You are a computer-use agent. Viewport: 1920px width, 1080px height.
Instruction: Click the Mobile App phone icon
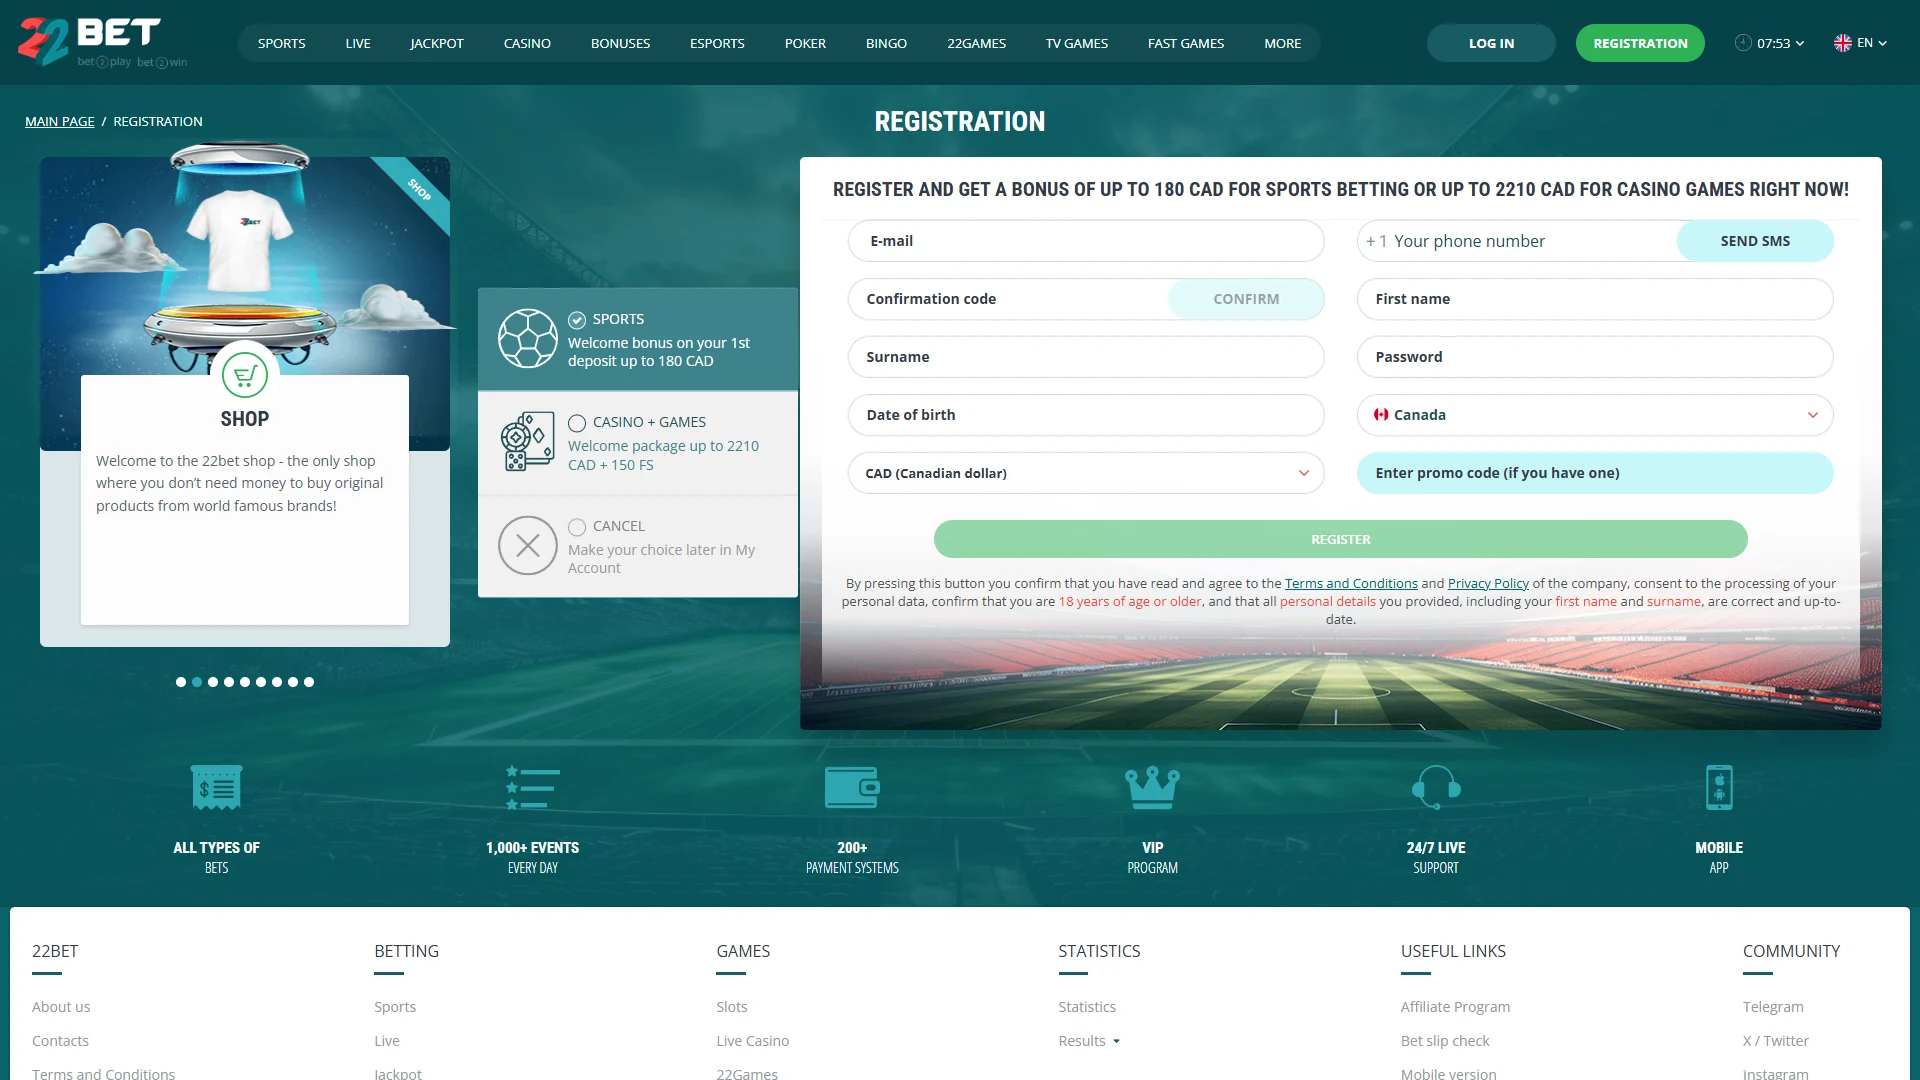click(x=1719, y=788)
